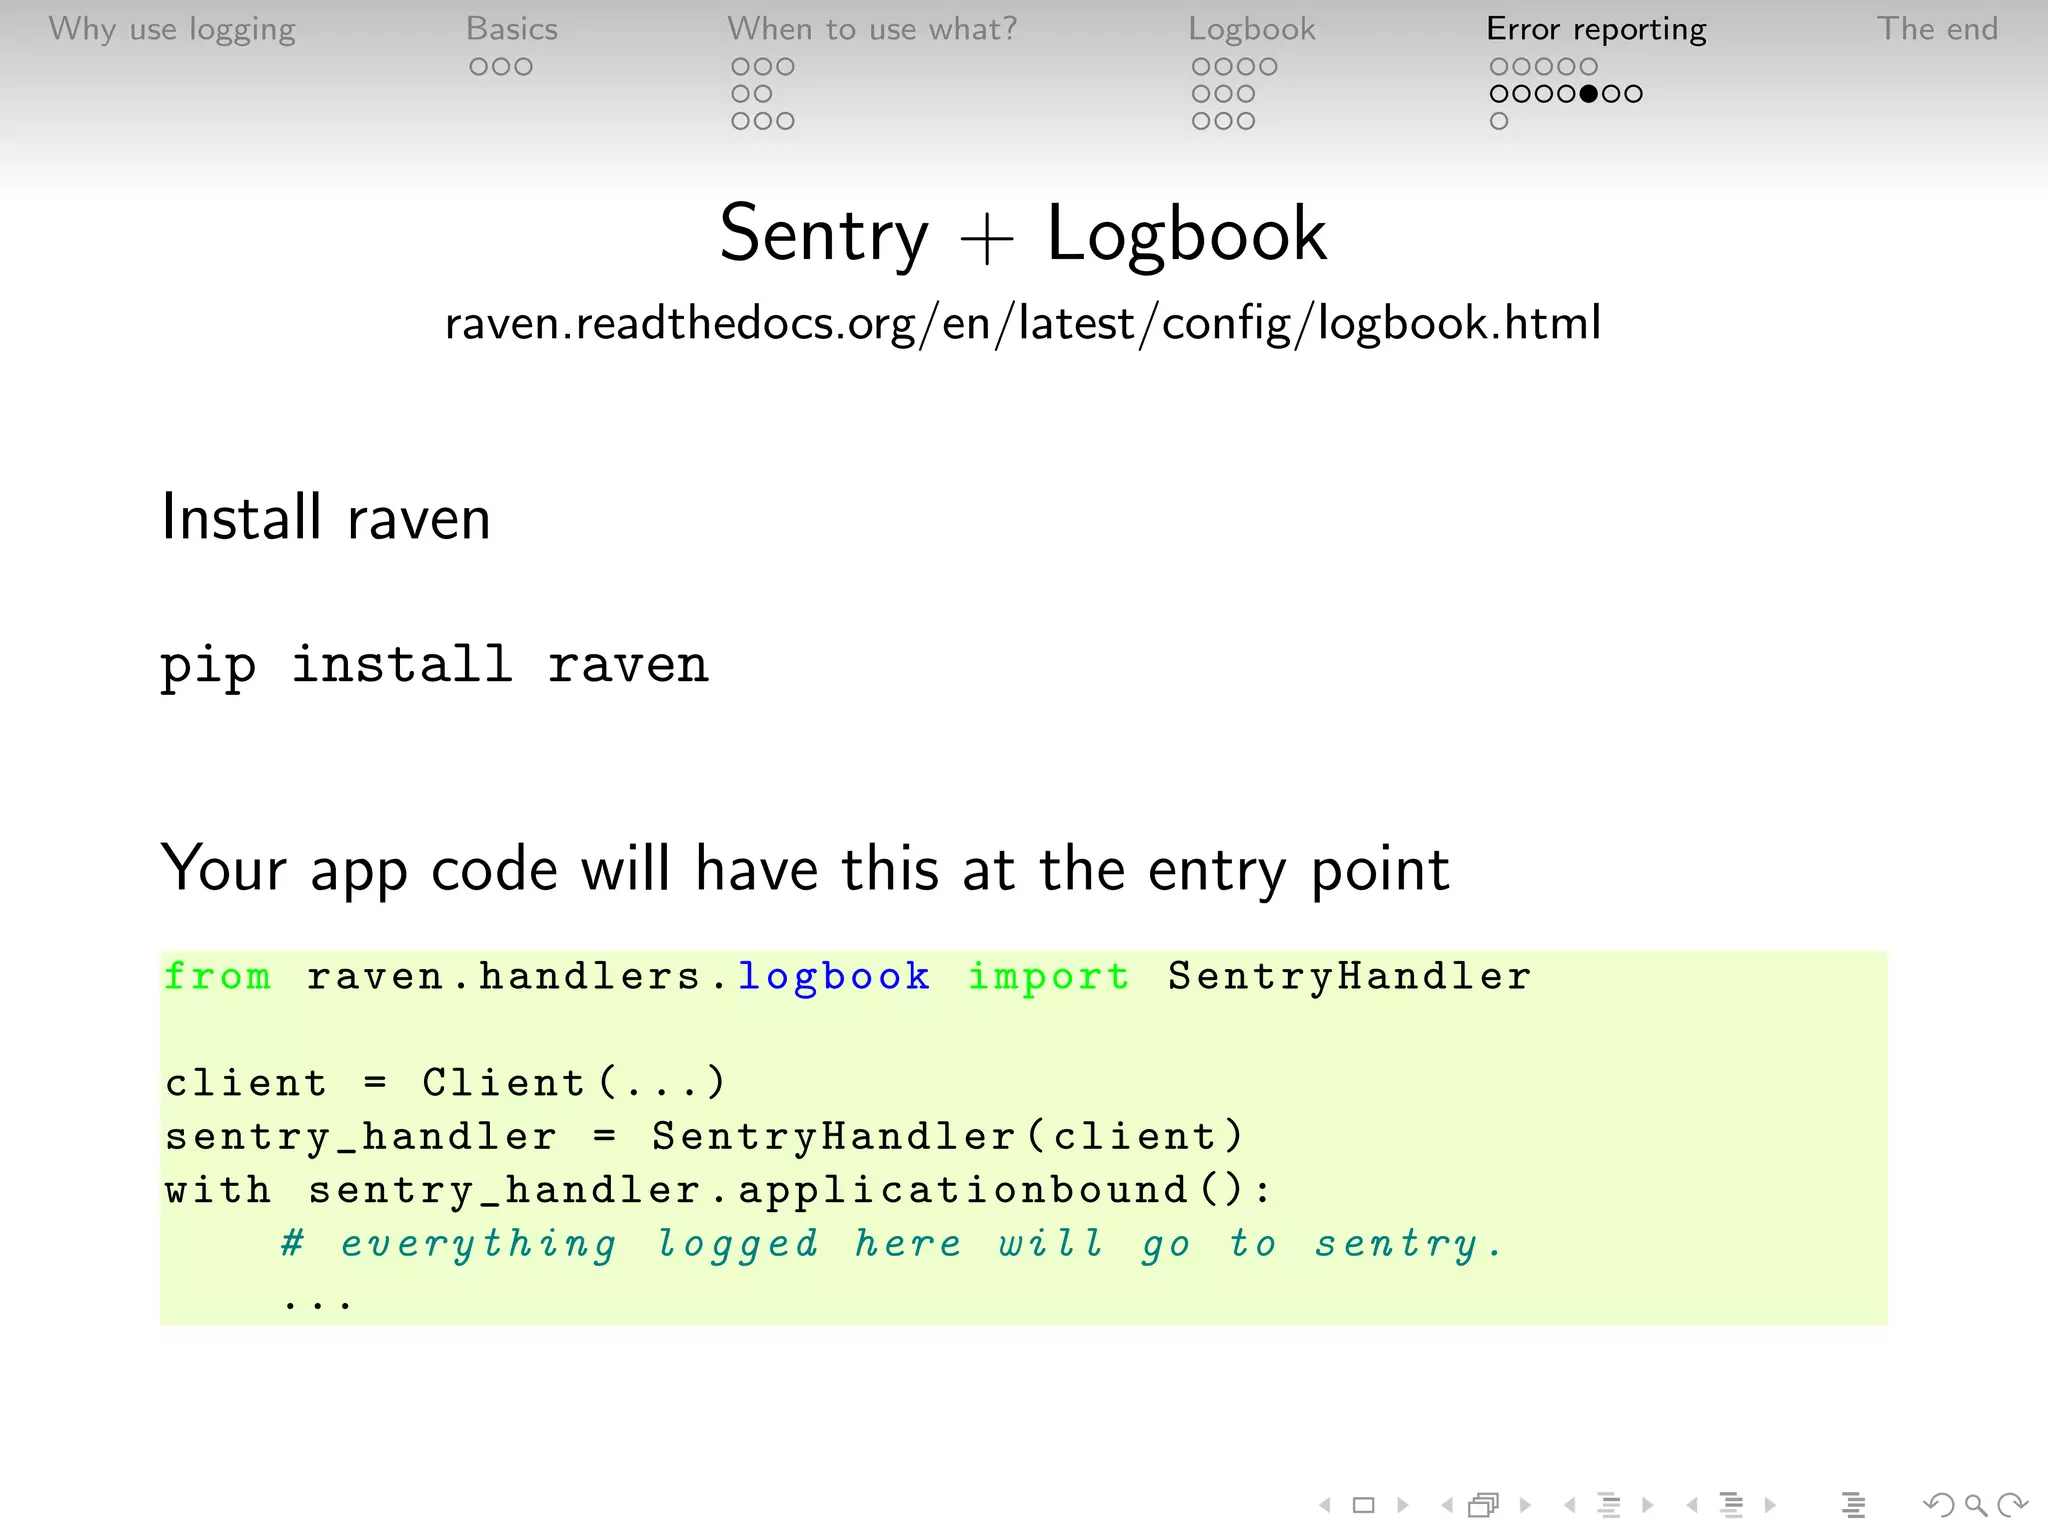Select last dot under Basics
The width and height of the screenshot is (2048, 1536).
(523, 67)
